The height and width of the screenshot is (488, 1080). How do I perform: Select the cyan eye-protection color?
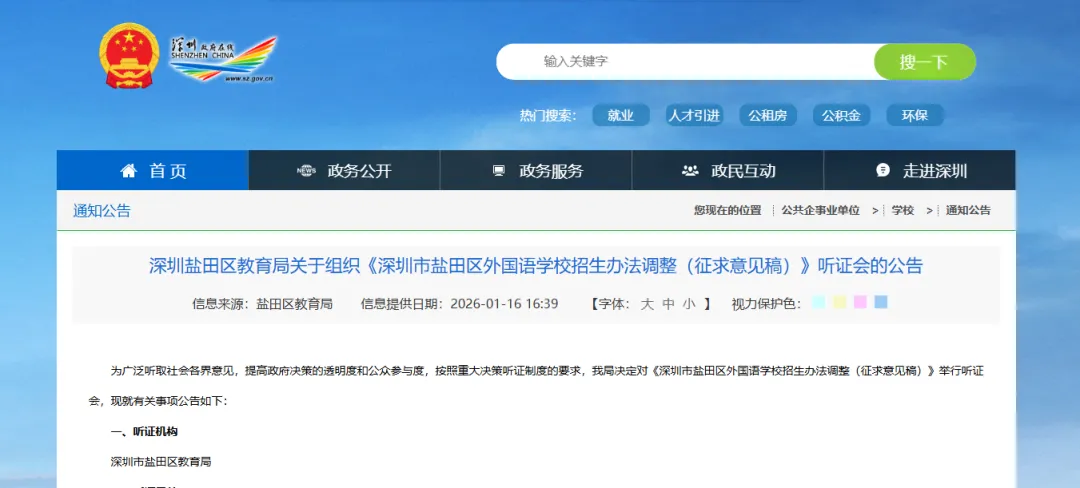point(819,301)
